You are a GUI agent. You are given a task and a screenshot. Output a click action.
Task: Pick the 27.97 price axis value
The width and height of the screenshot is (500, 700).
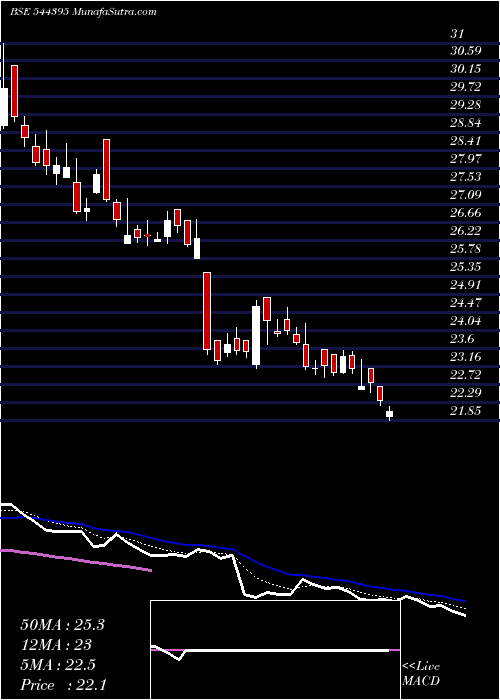coord(466,159)
